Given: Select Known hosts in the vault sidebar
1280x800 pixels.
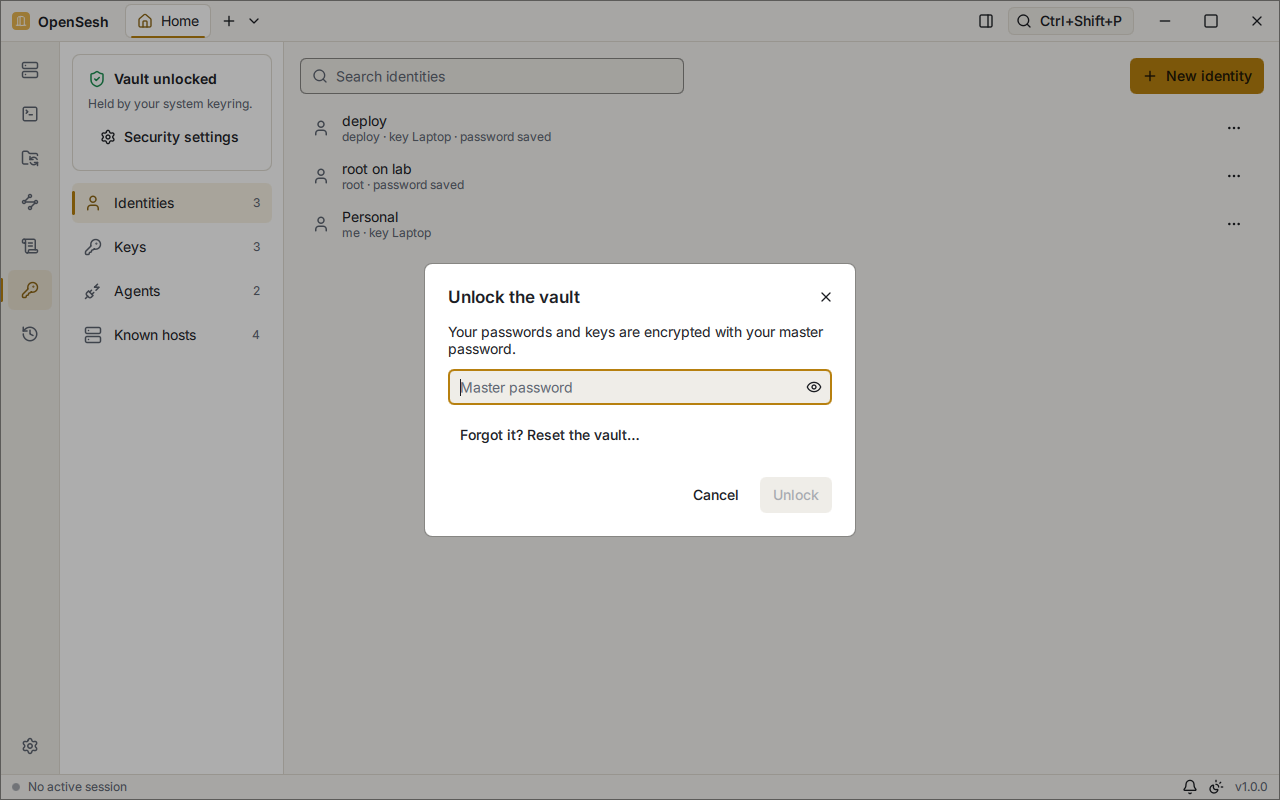Looking at the screenshot, I should point(172,335).
